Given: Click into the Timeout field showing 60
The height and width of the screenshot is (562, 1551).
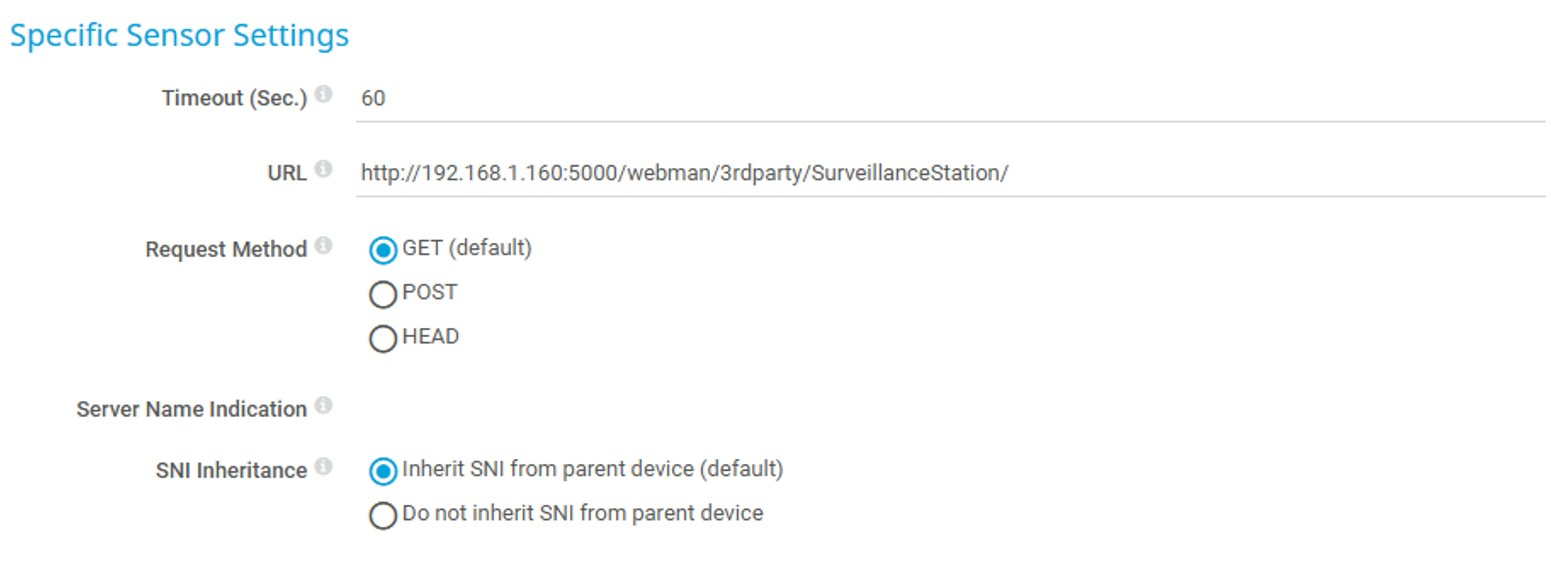Looking at the screenshot, I should click(x=950, y=99).
